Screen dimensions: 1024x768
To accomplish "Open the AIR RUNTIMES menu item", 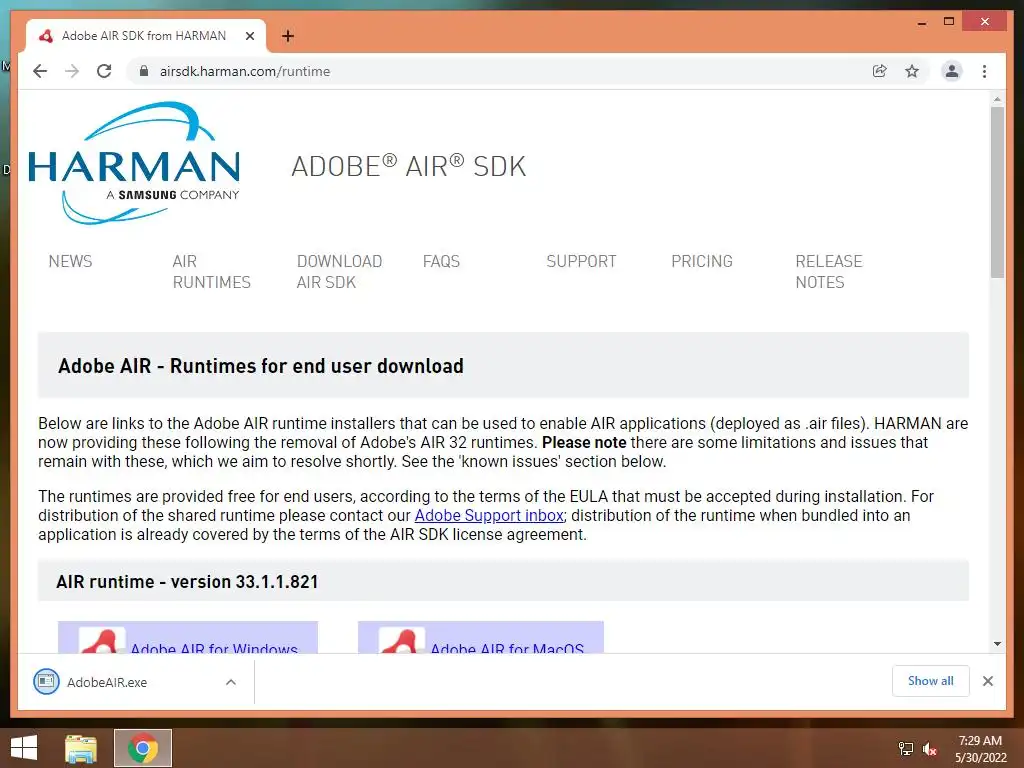I will pos(212,272).
